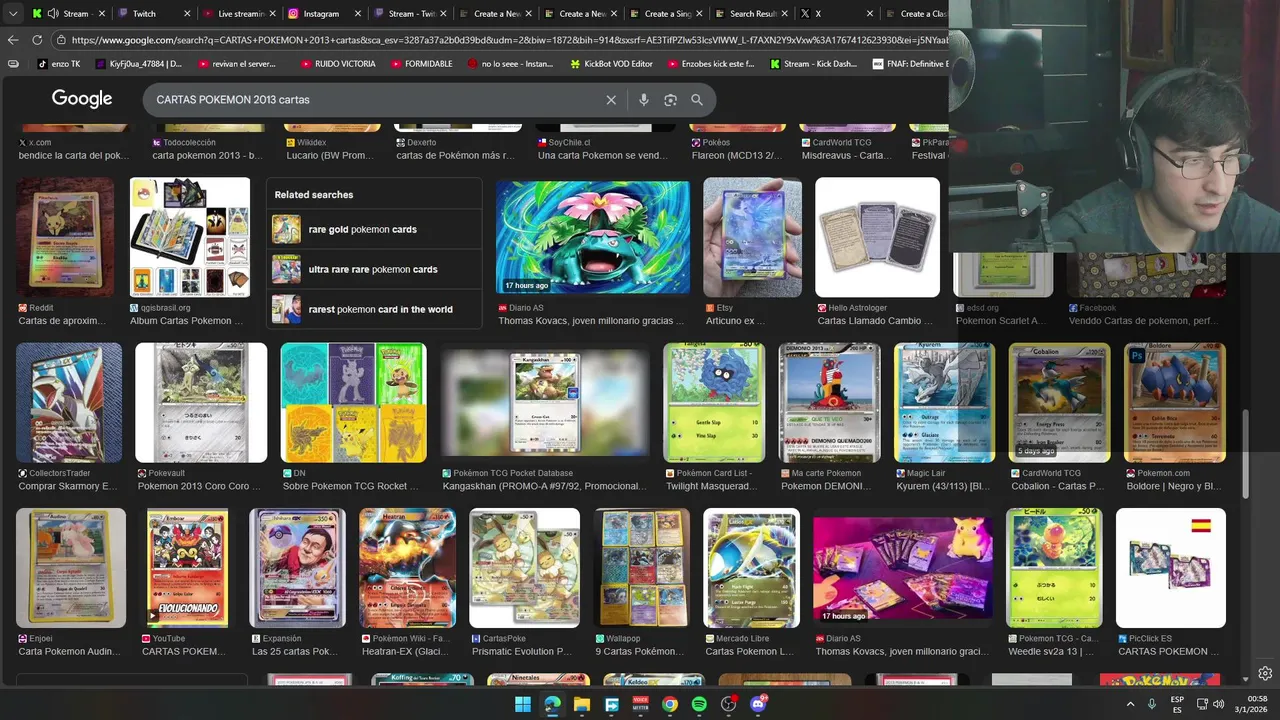Open Google Chrome from the taskbar

[x=670, y=704]
